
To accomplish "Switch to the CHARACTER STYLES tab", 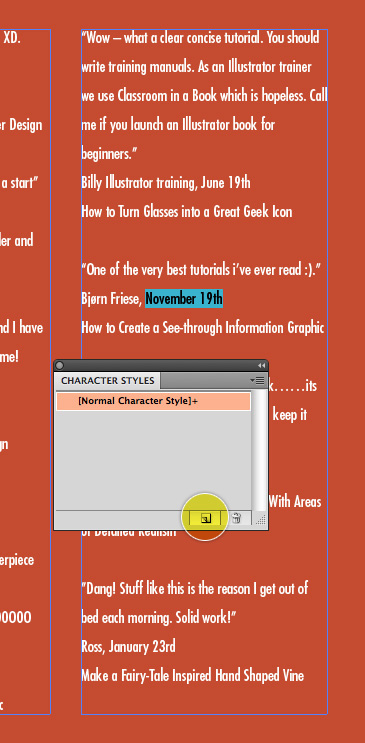I will 108,381.
